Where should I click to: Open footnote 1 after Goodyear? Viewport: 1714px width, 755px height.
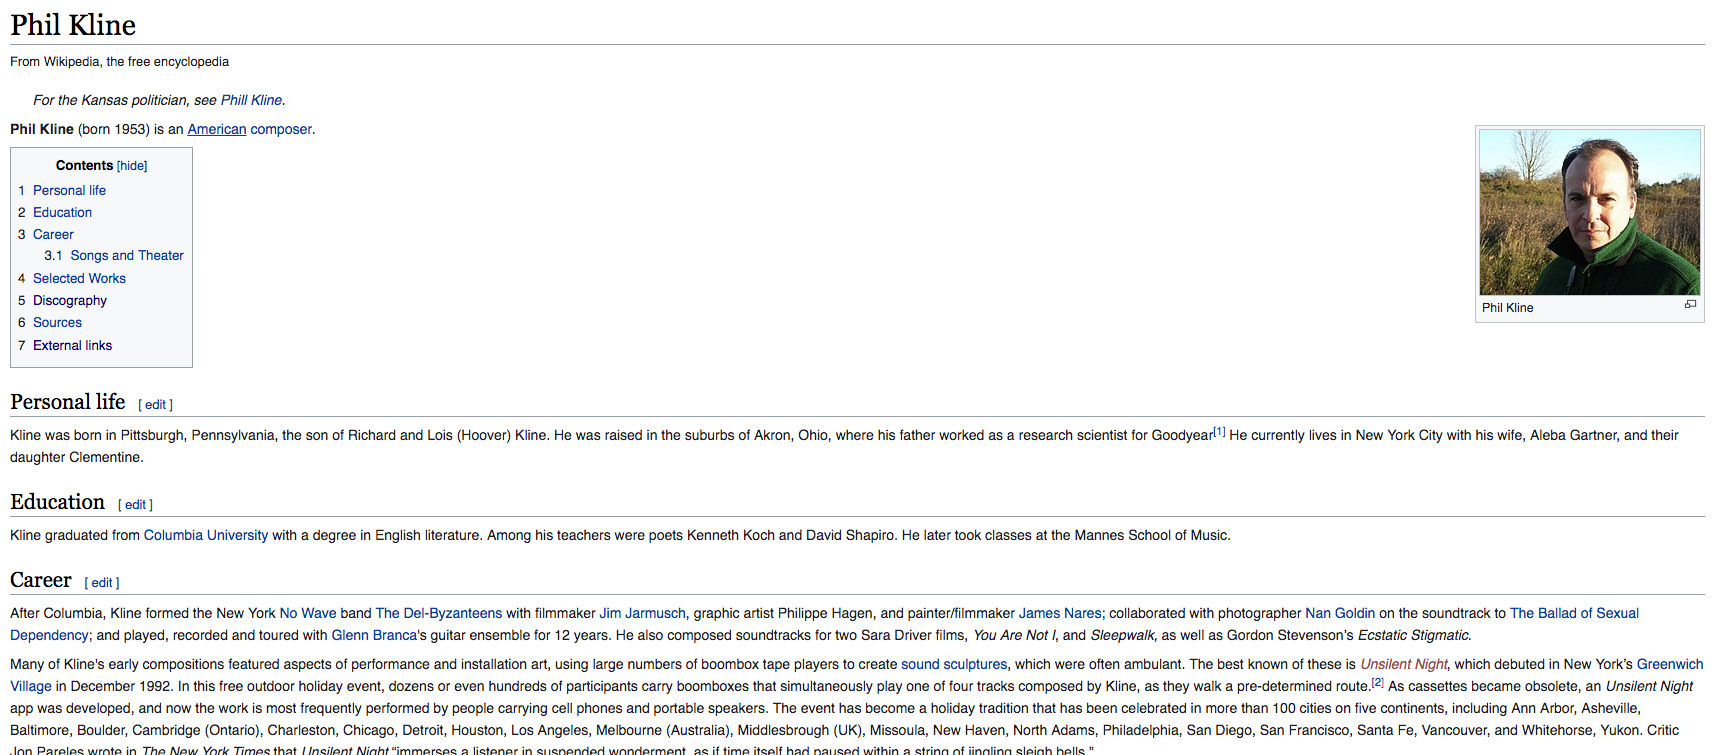click(x=1219, y=432)
